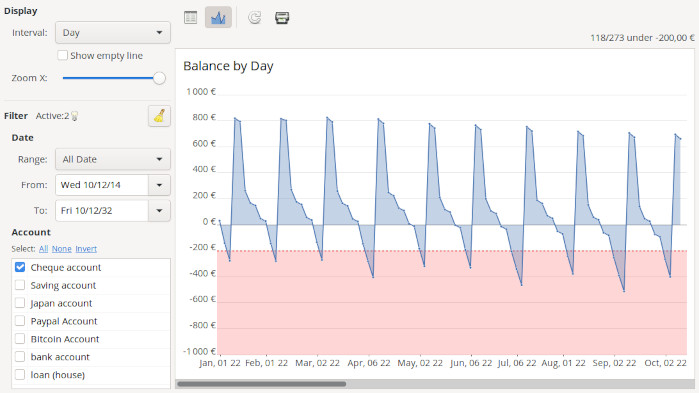Click the From date field Wed 10/12/14
Image resolution: width=699 pixels, height=393 pixels.
pyautogui.click(x=102, y=185)
